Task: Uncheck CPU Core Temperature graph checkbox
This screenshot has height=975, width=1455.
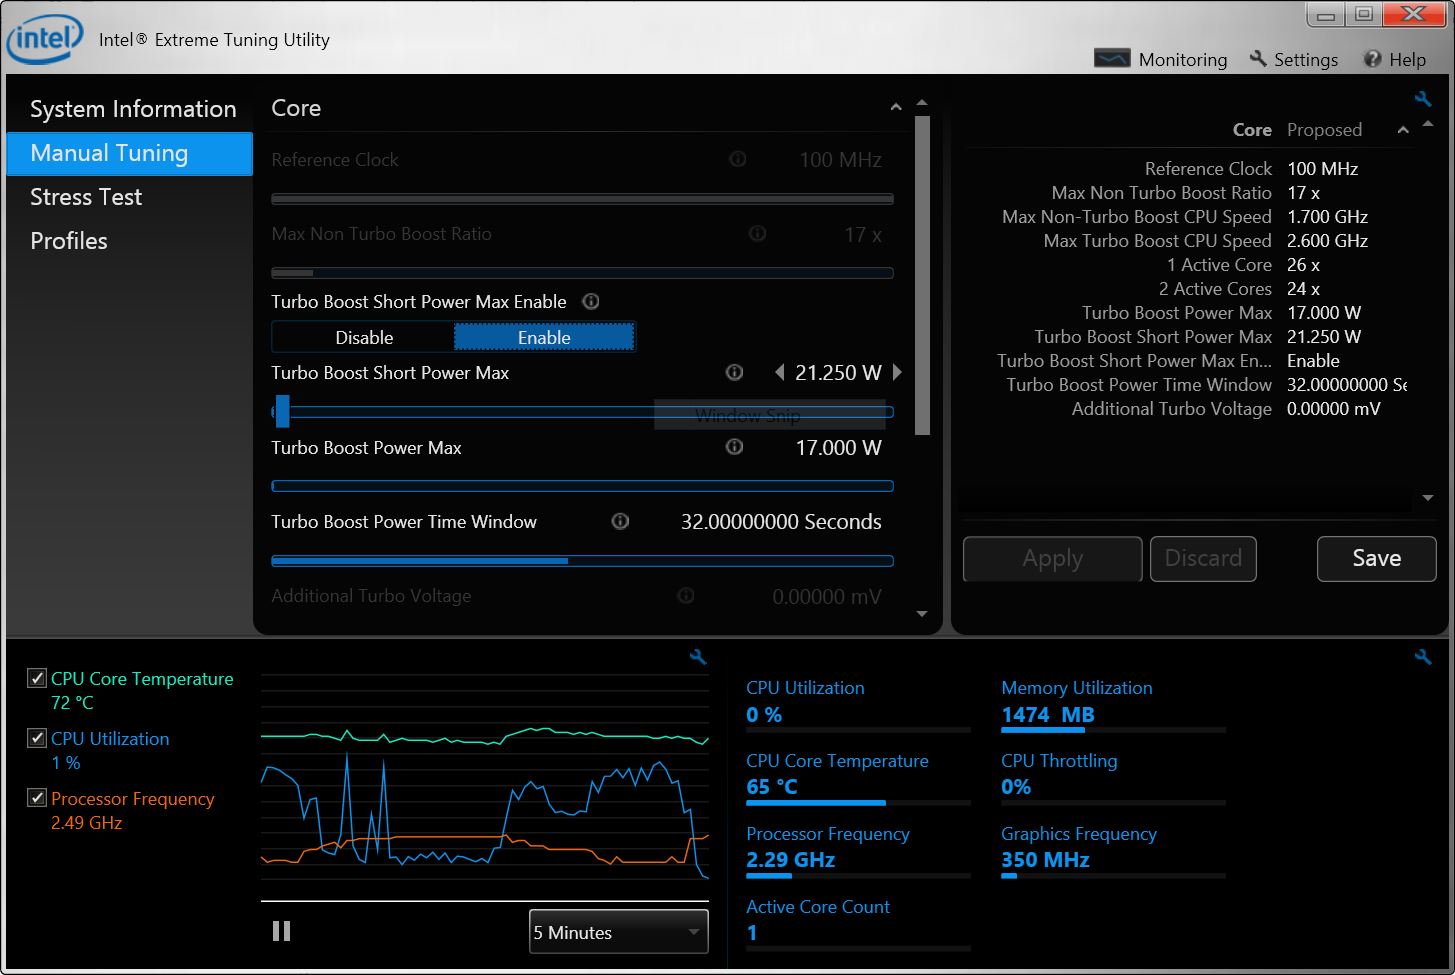Action: [37, 678]
